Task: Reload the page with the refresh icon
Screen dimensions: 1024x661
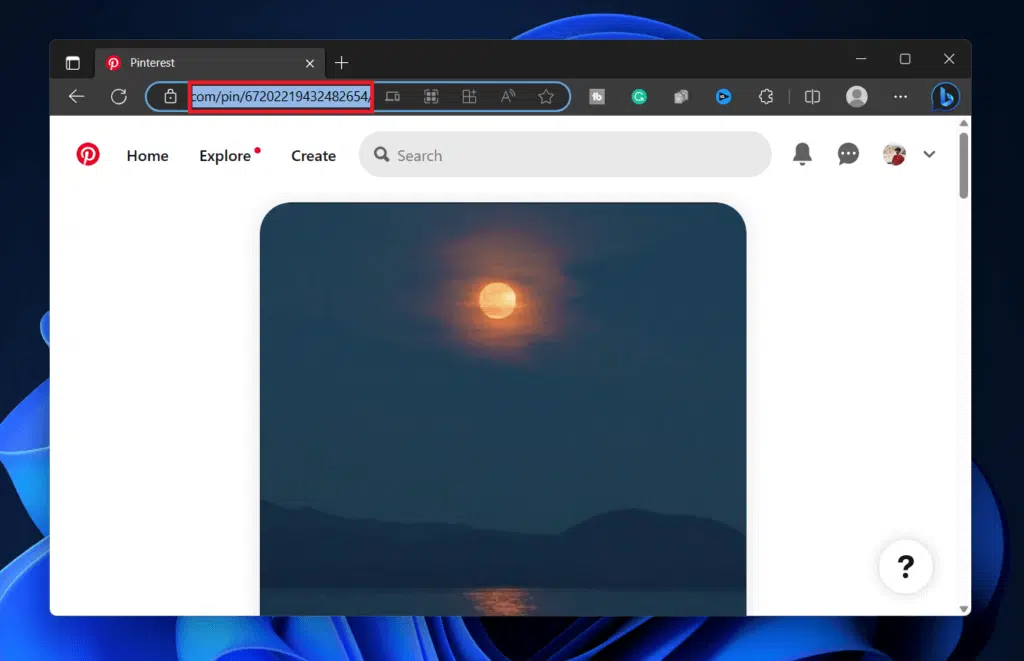Action: 119,97
